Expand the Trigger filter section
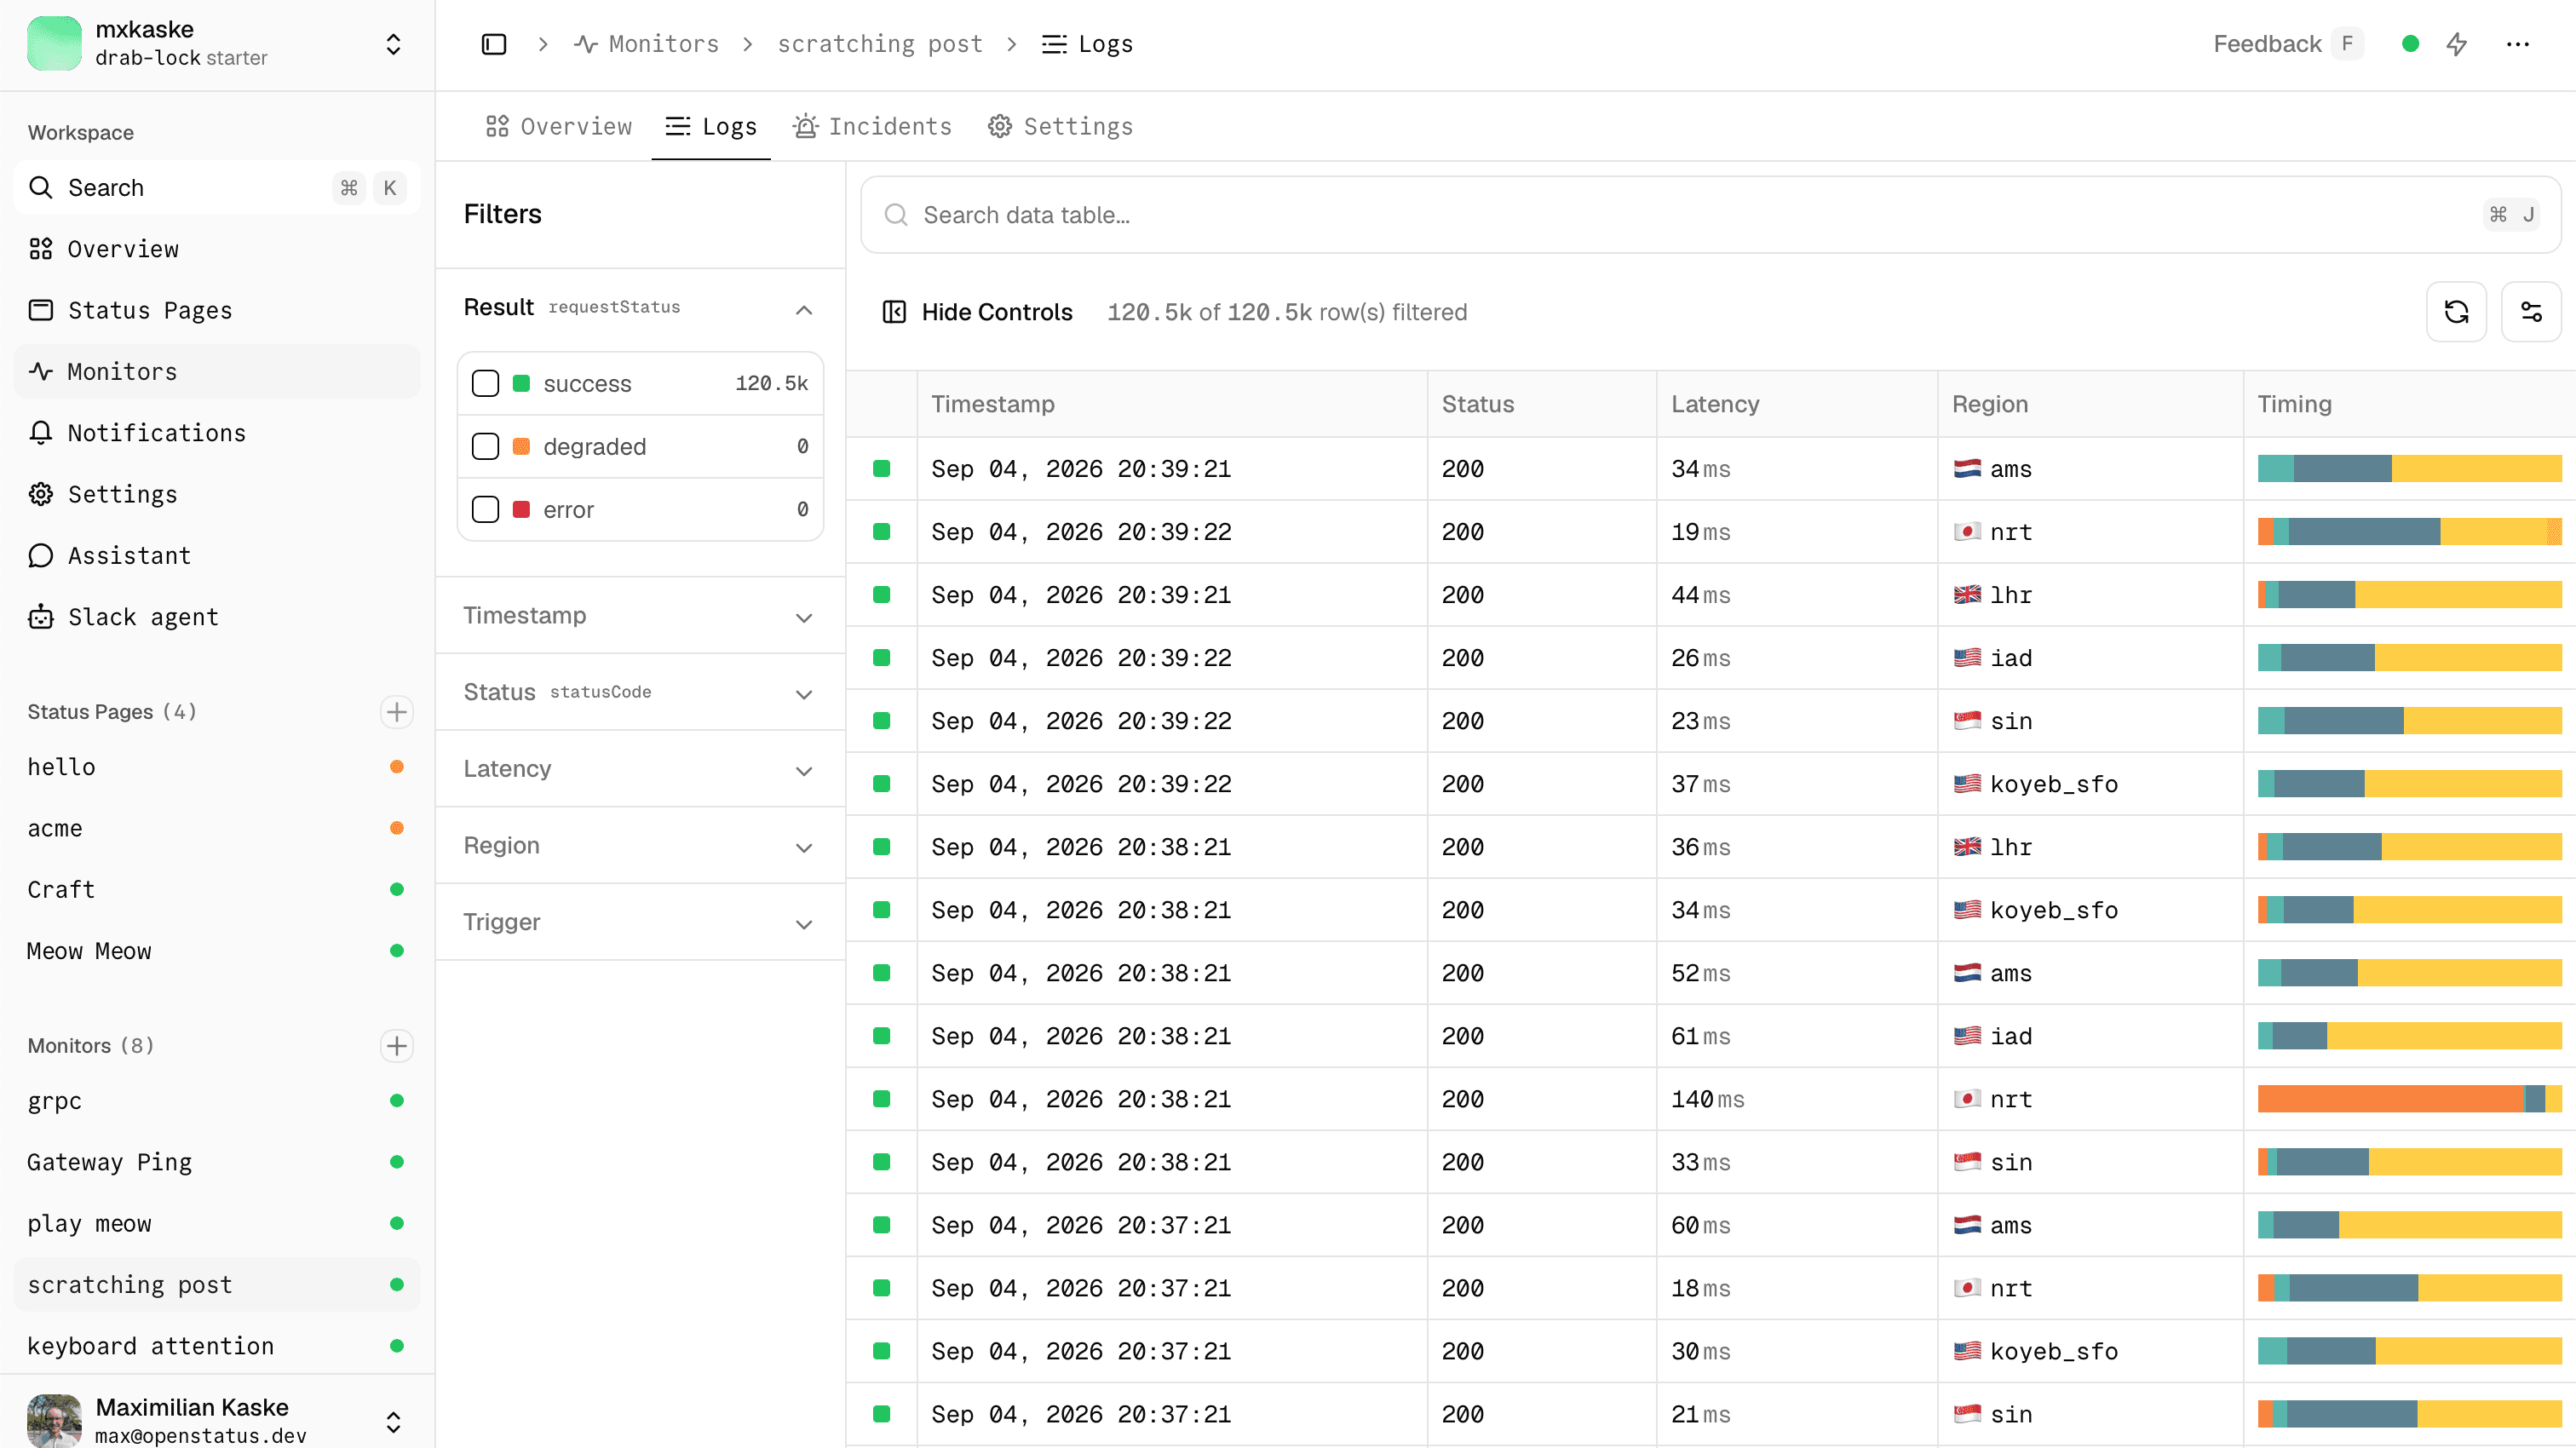This screenshot has height=1448, width=2576. pos(639,923)
